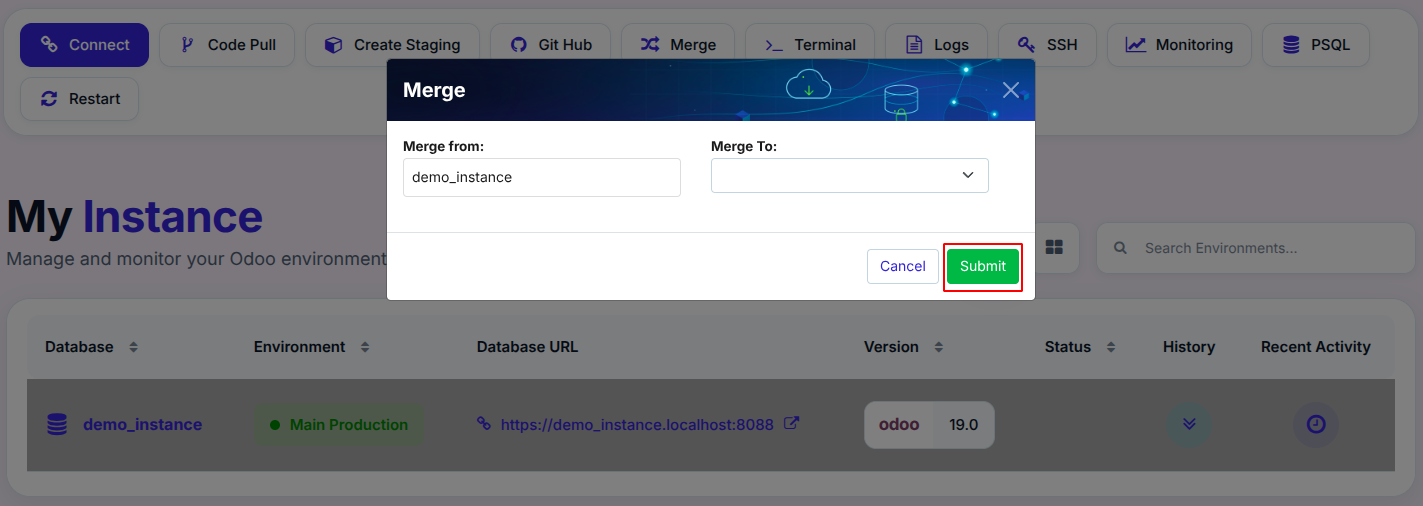The height and width of the screenshot is (506, 1423).
Task: Click the demo_instance database name
Action: pyautogui.click(x=142, y=425)
